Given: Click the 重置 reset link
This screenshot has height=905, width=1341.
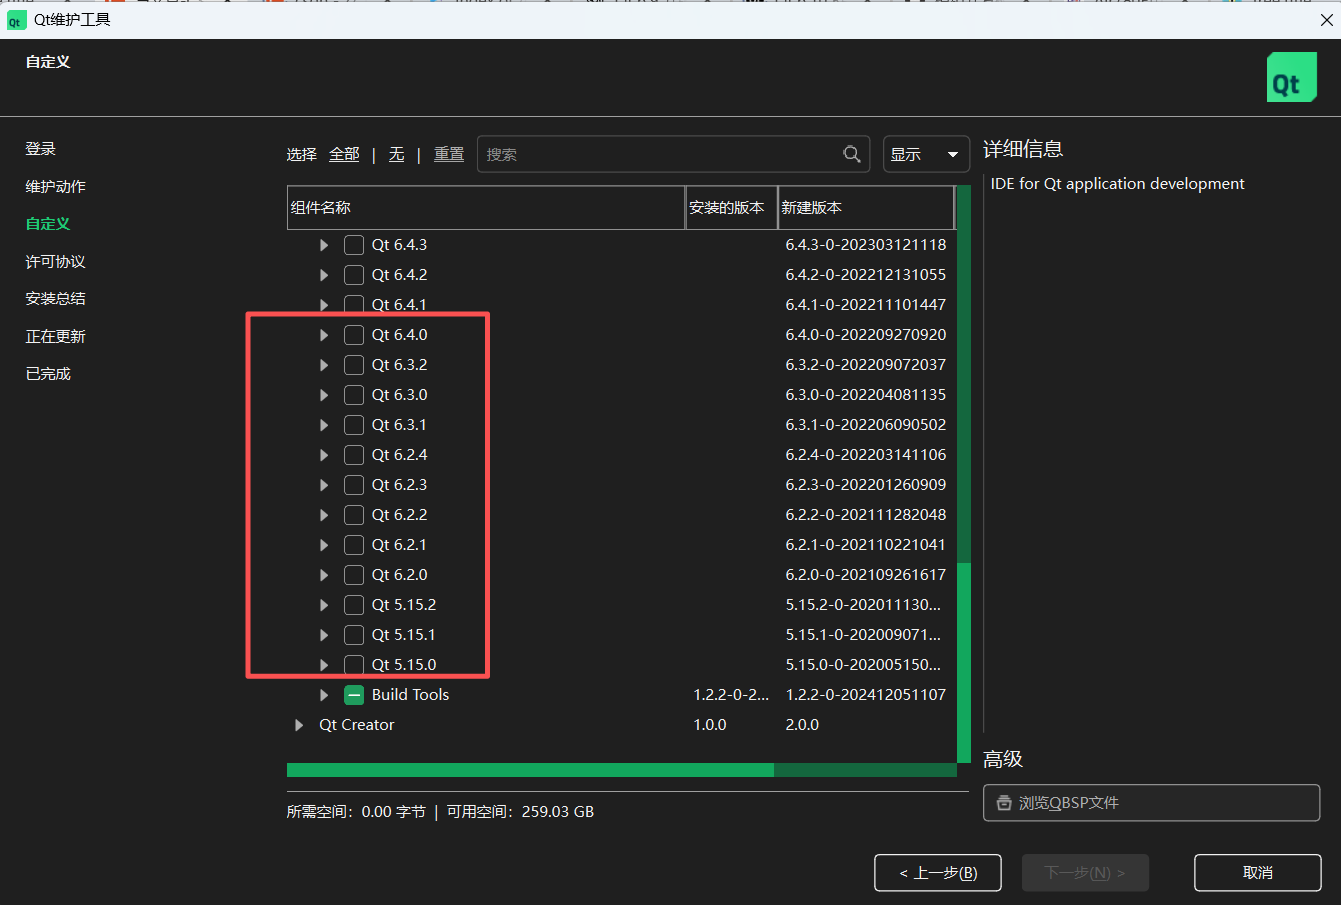Looking at the screenshot, I should pos(449,154).
